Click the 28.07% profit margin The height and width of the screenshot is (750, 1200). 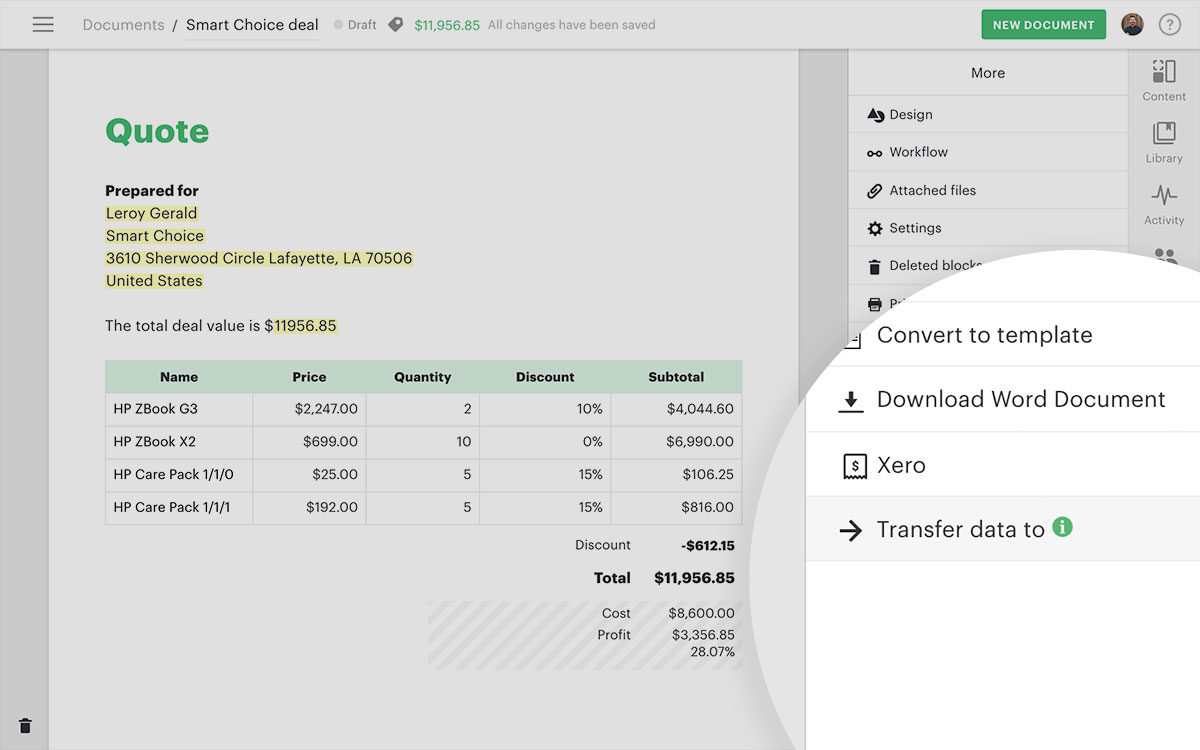click(x=712, y=652)
